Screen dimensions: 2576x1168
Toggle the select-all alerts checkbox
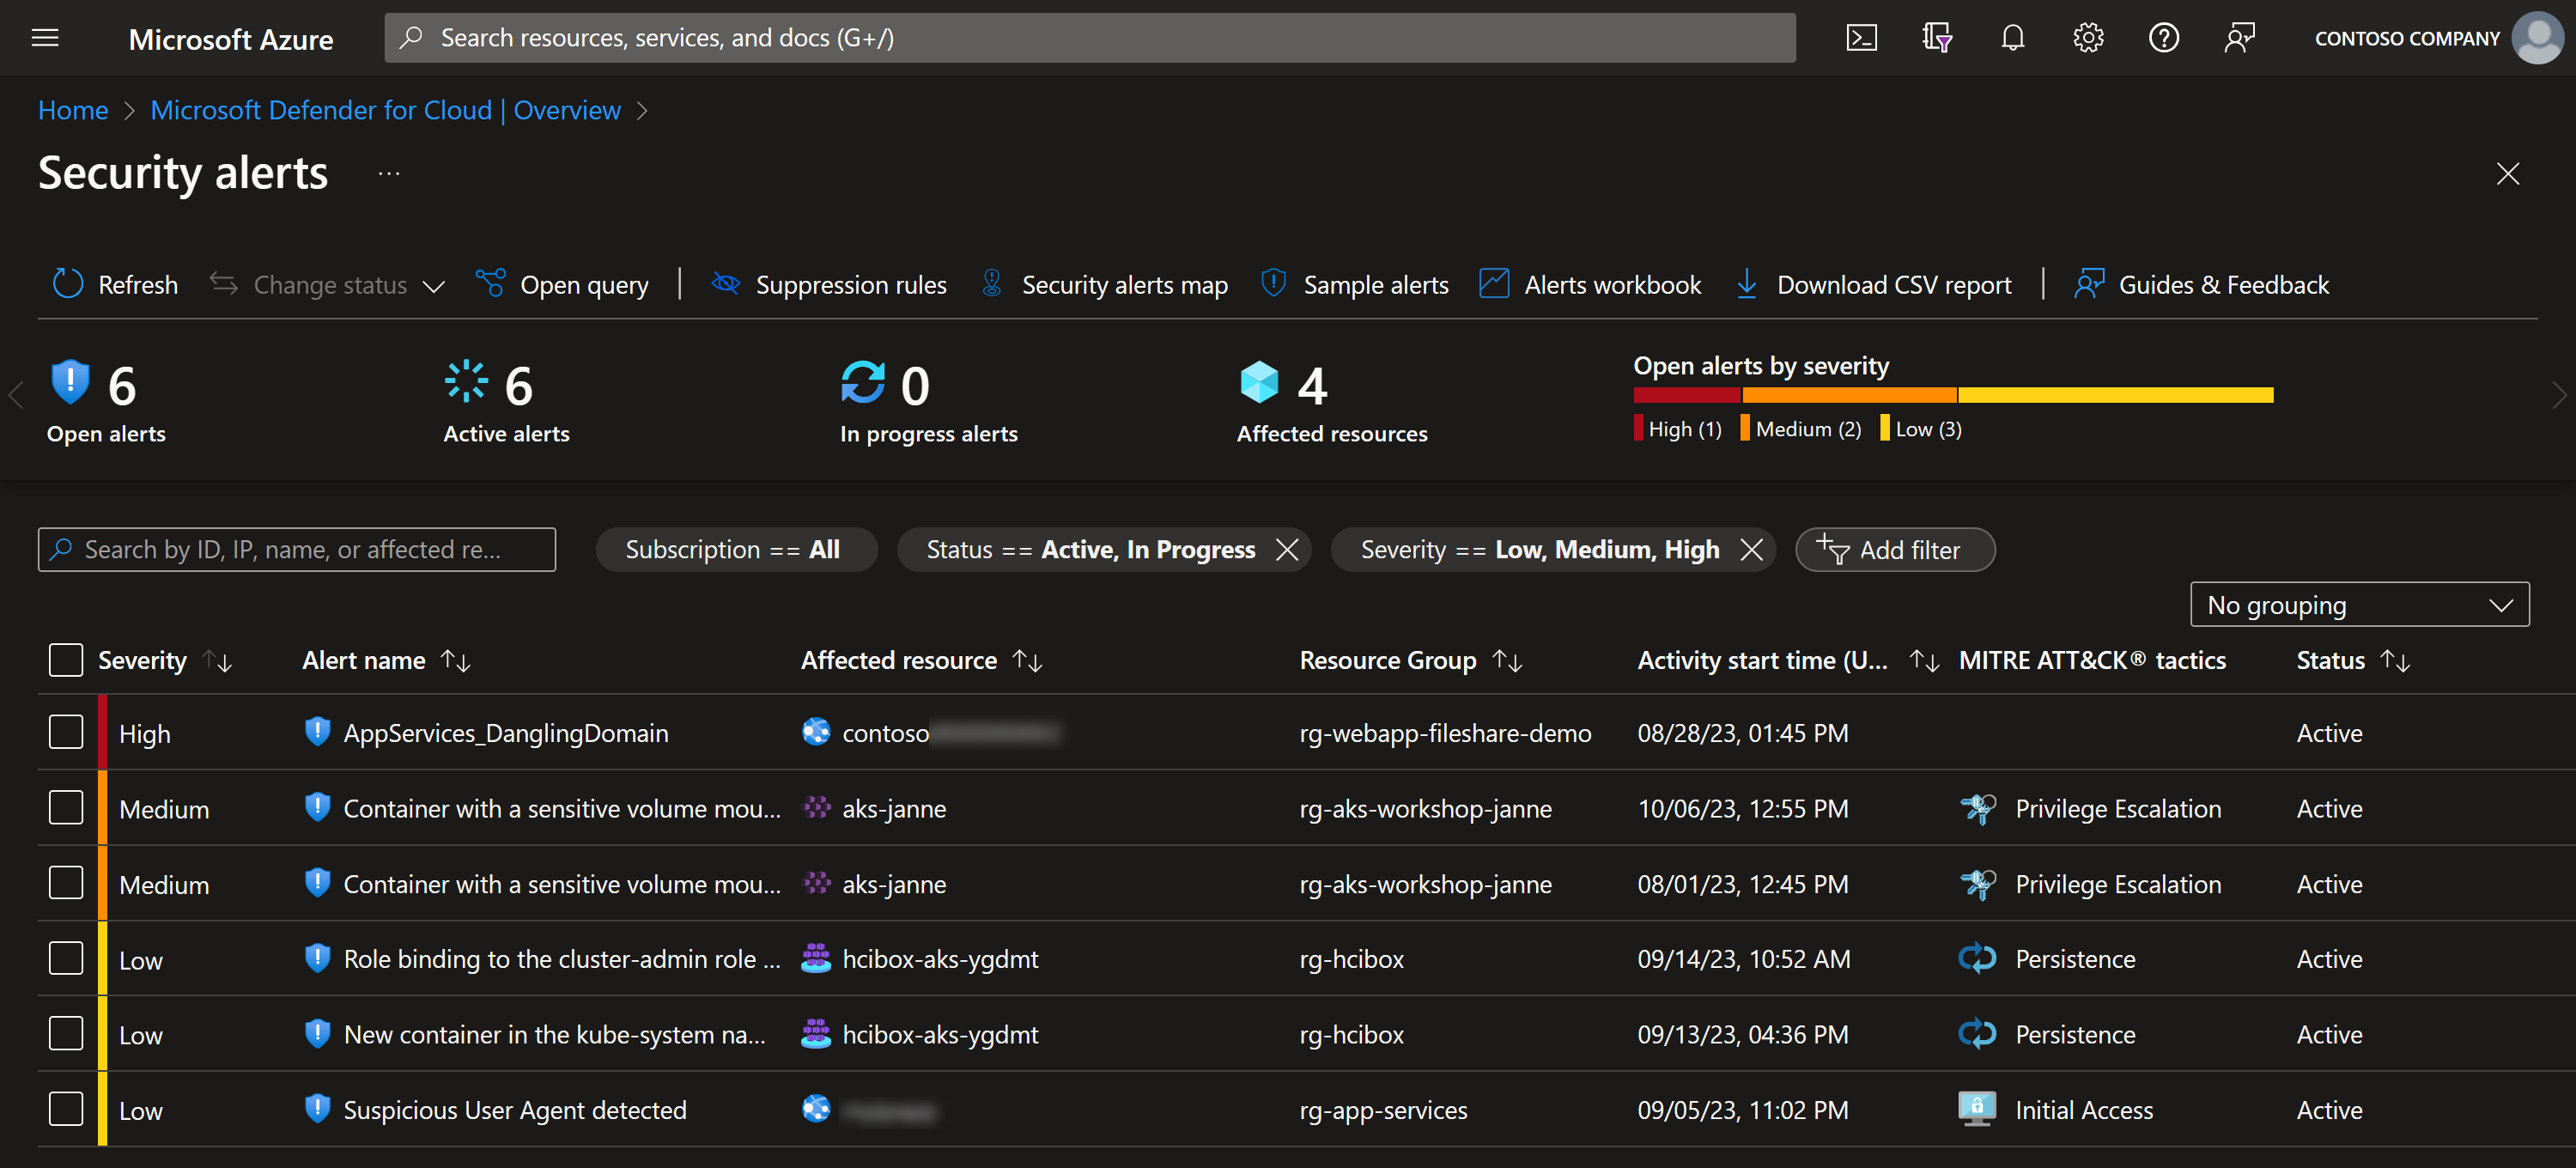coord(66,660)
